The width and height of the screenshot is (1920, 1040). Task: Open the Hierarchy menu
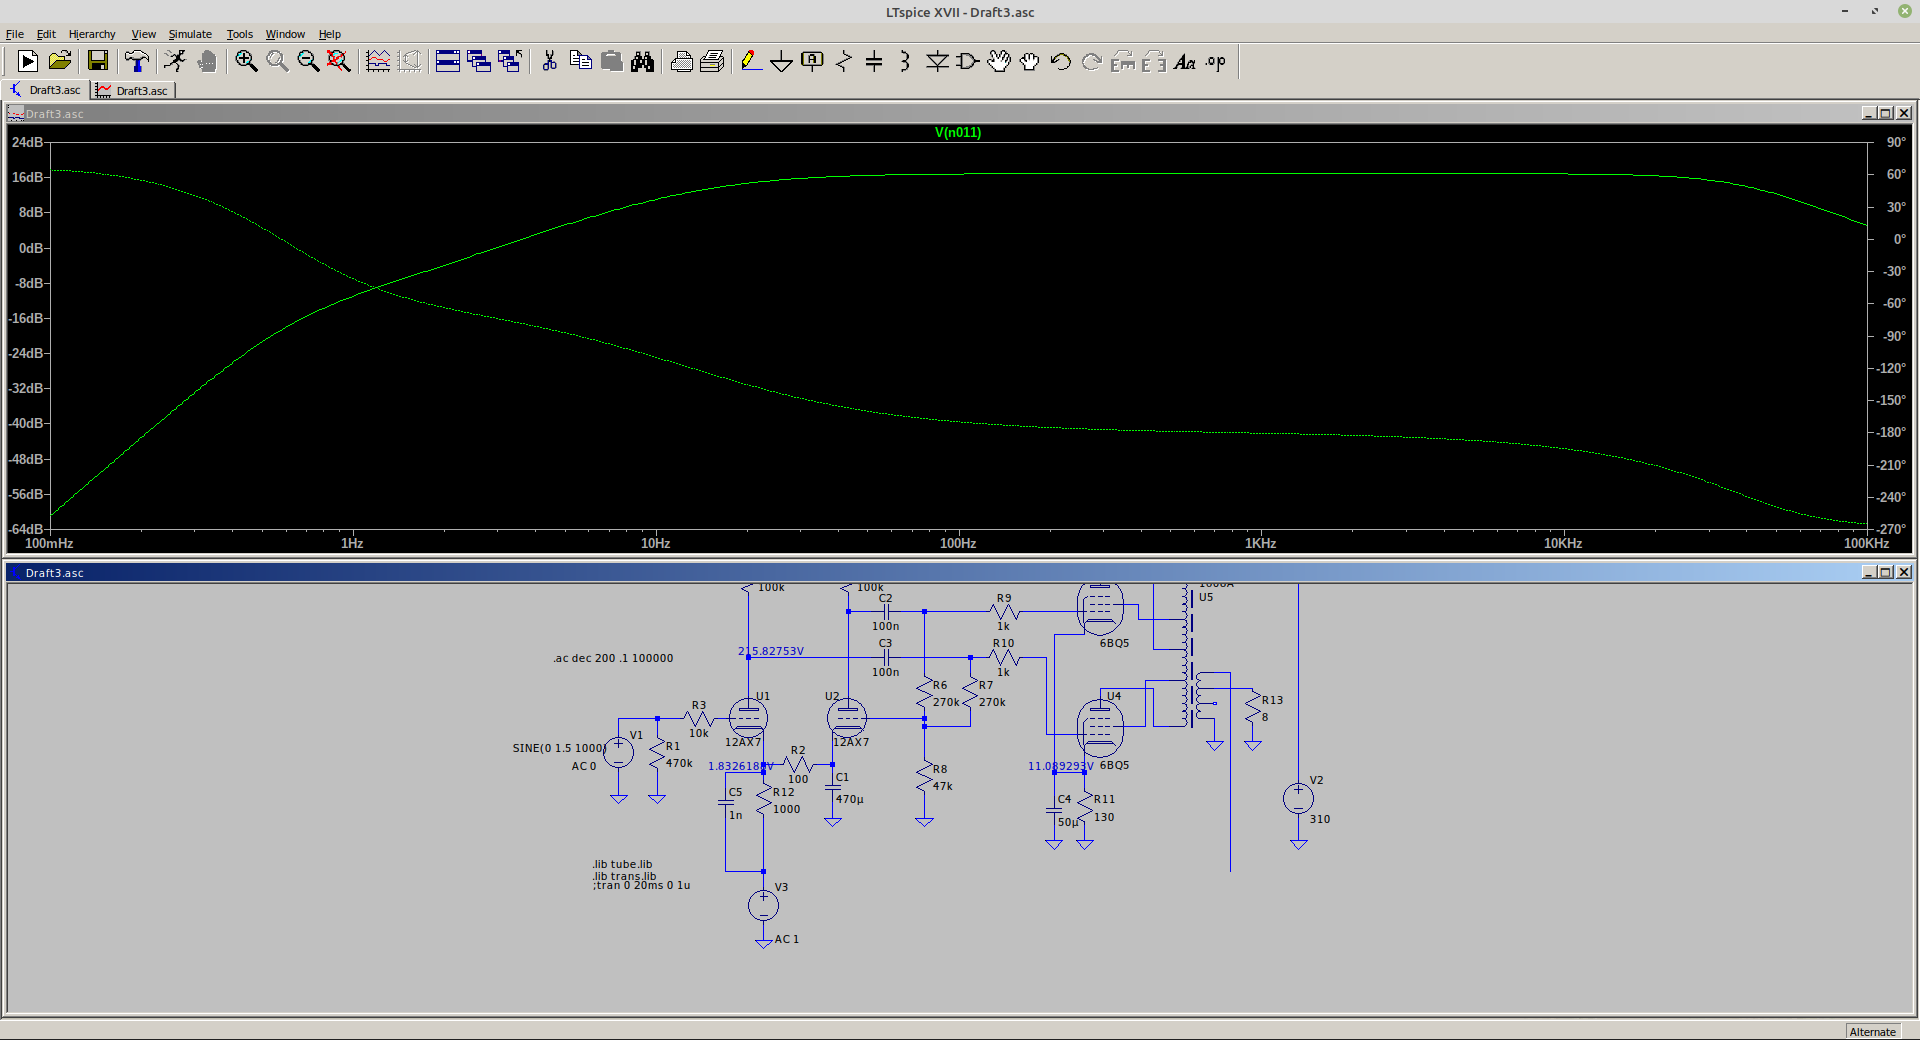pos(92,34)
